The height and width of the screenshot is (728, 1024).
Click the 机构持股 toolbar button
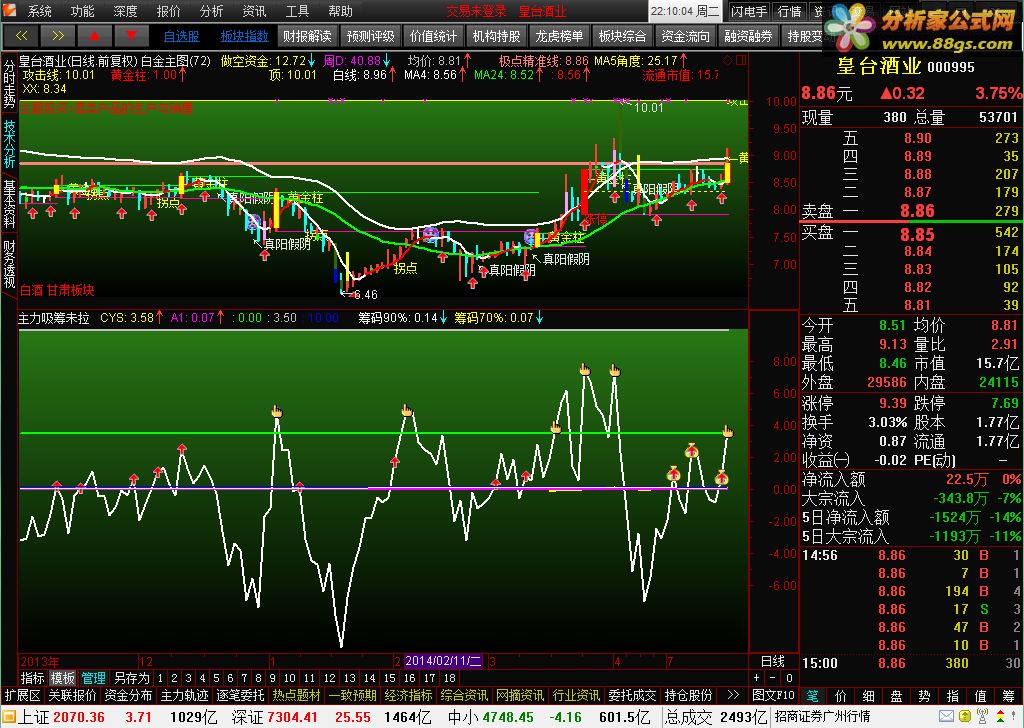pos(496,36)
